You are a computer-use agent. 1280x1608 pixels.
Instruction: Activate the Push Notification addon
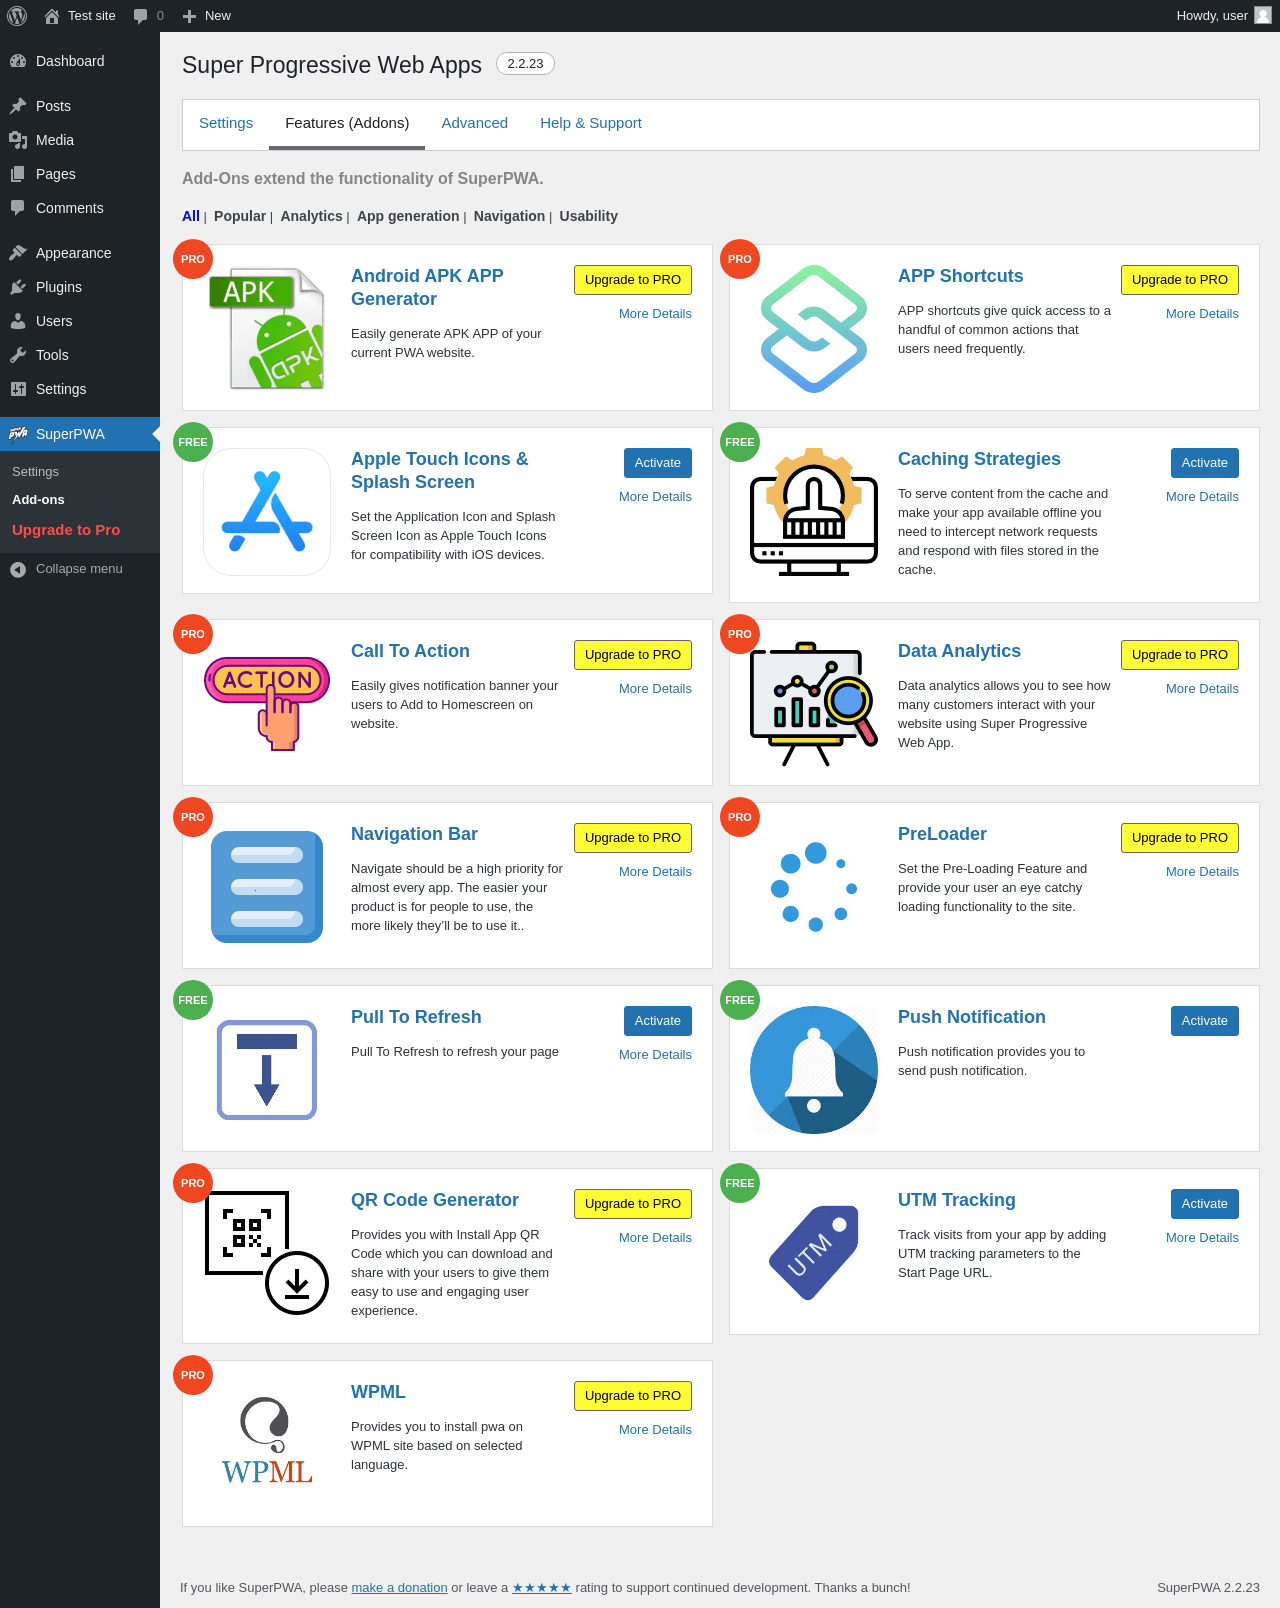(x=1205, y=1021)
